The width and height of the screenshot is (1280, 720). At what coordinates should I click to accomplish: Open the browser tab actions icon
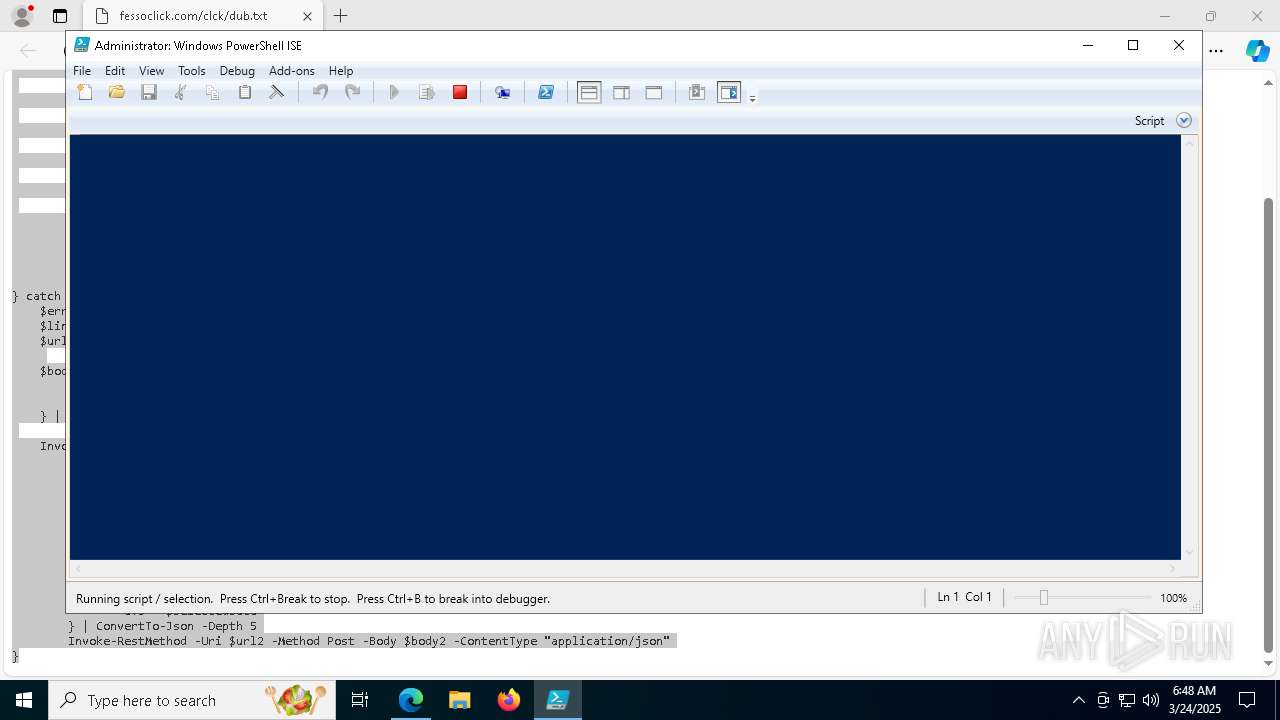(x=60, y=16)
